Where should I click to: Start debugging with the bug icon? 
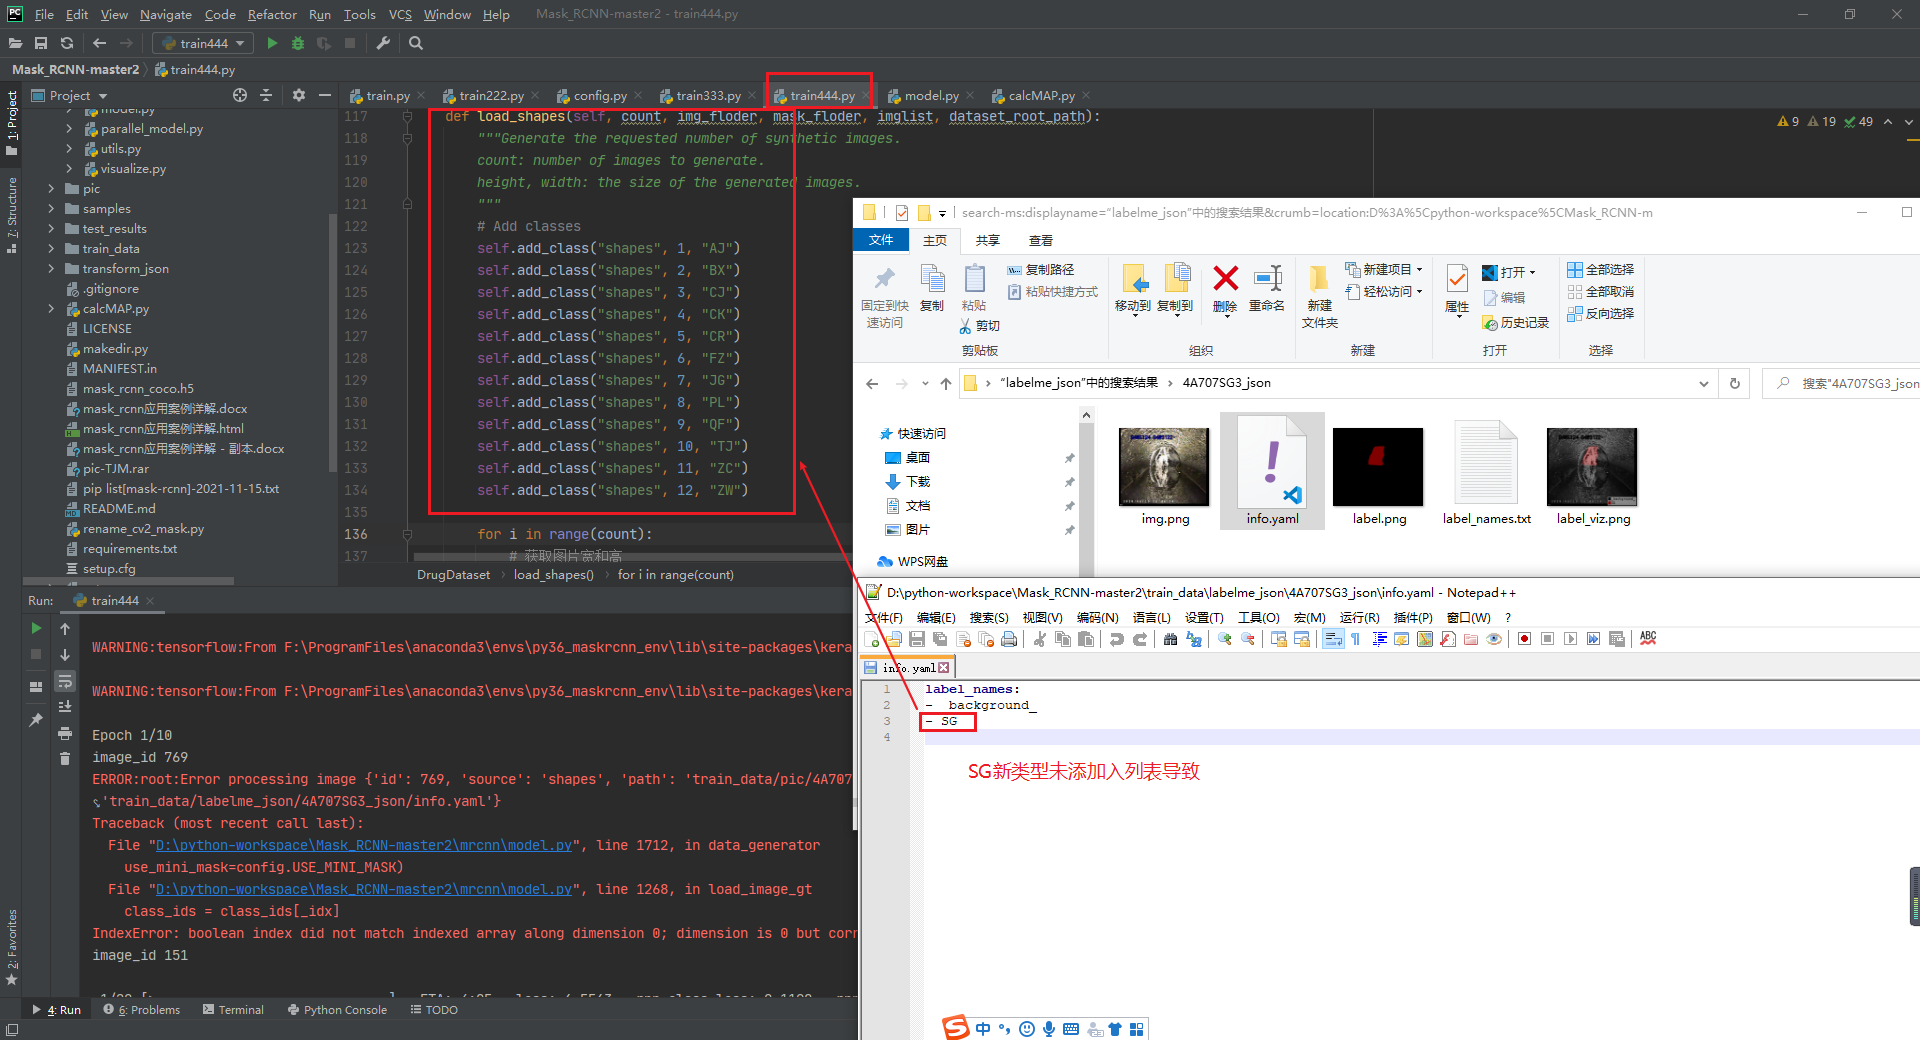(297, 43)
